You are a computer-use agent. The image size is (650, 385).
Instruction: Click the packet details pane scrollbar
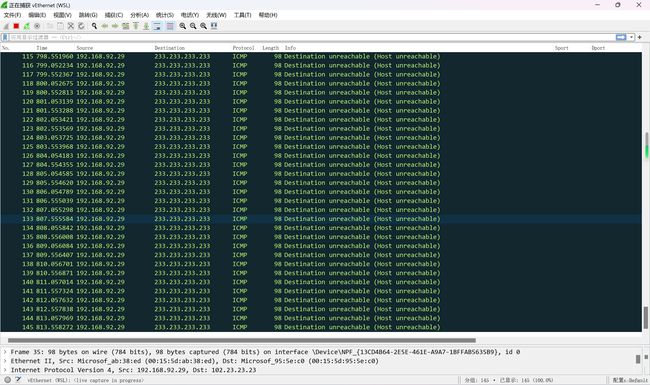click(x=638, y=359)
